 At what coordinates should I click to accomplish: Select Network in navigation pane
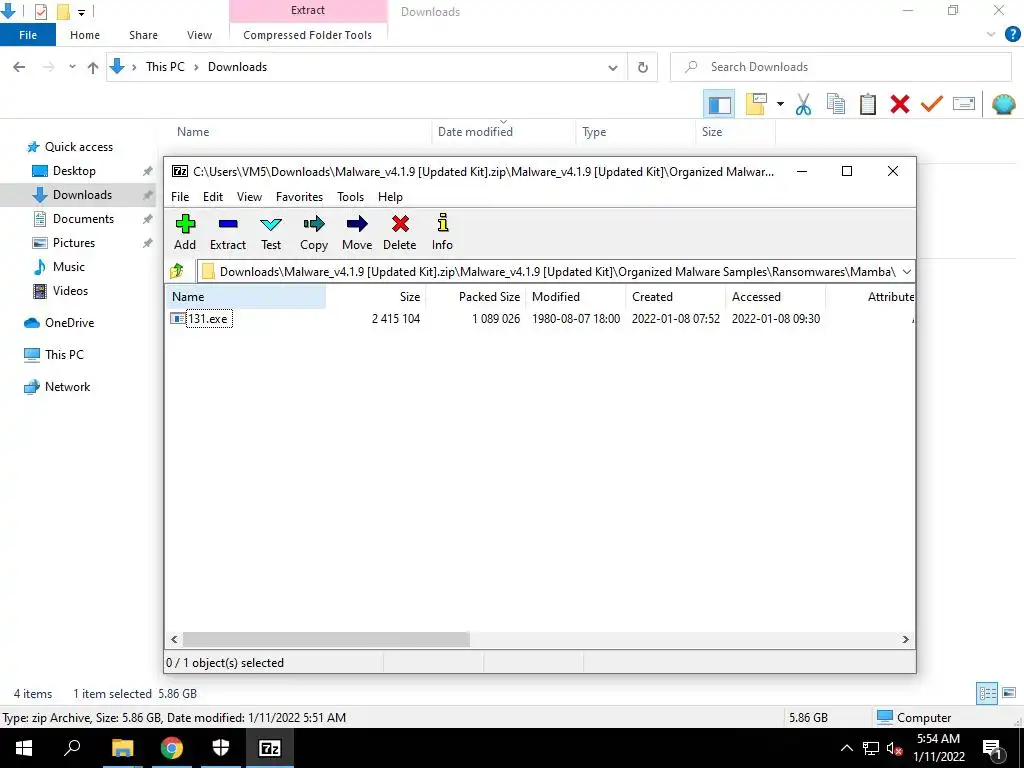coord(67,387)
